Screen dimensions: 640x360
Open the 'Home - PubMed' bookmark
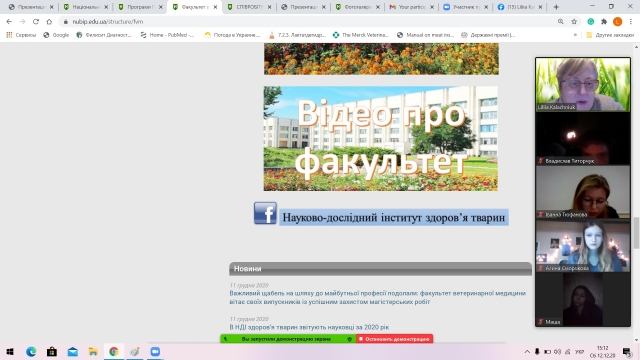pos(167,35)
